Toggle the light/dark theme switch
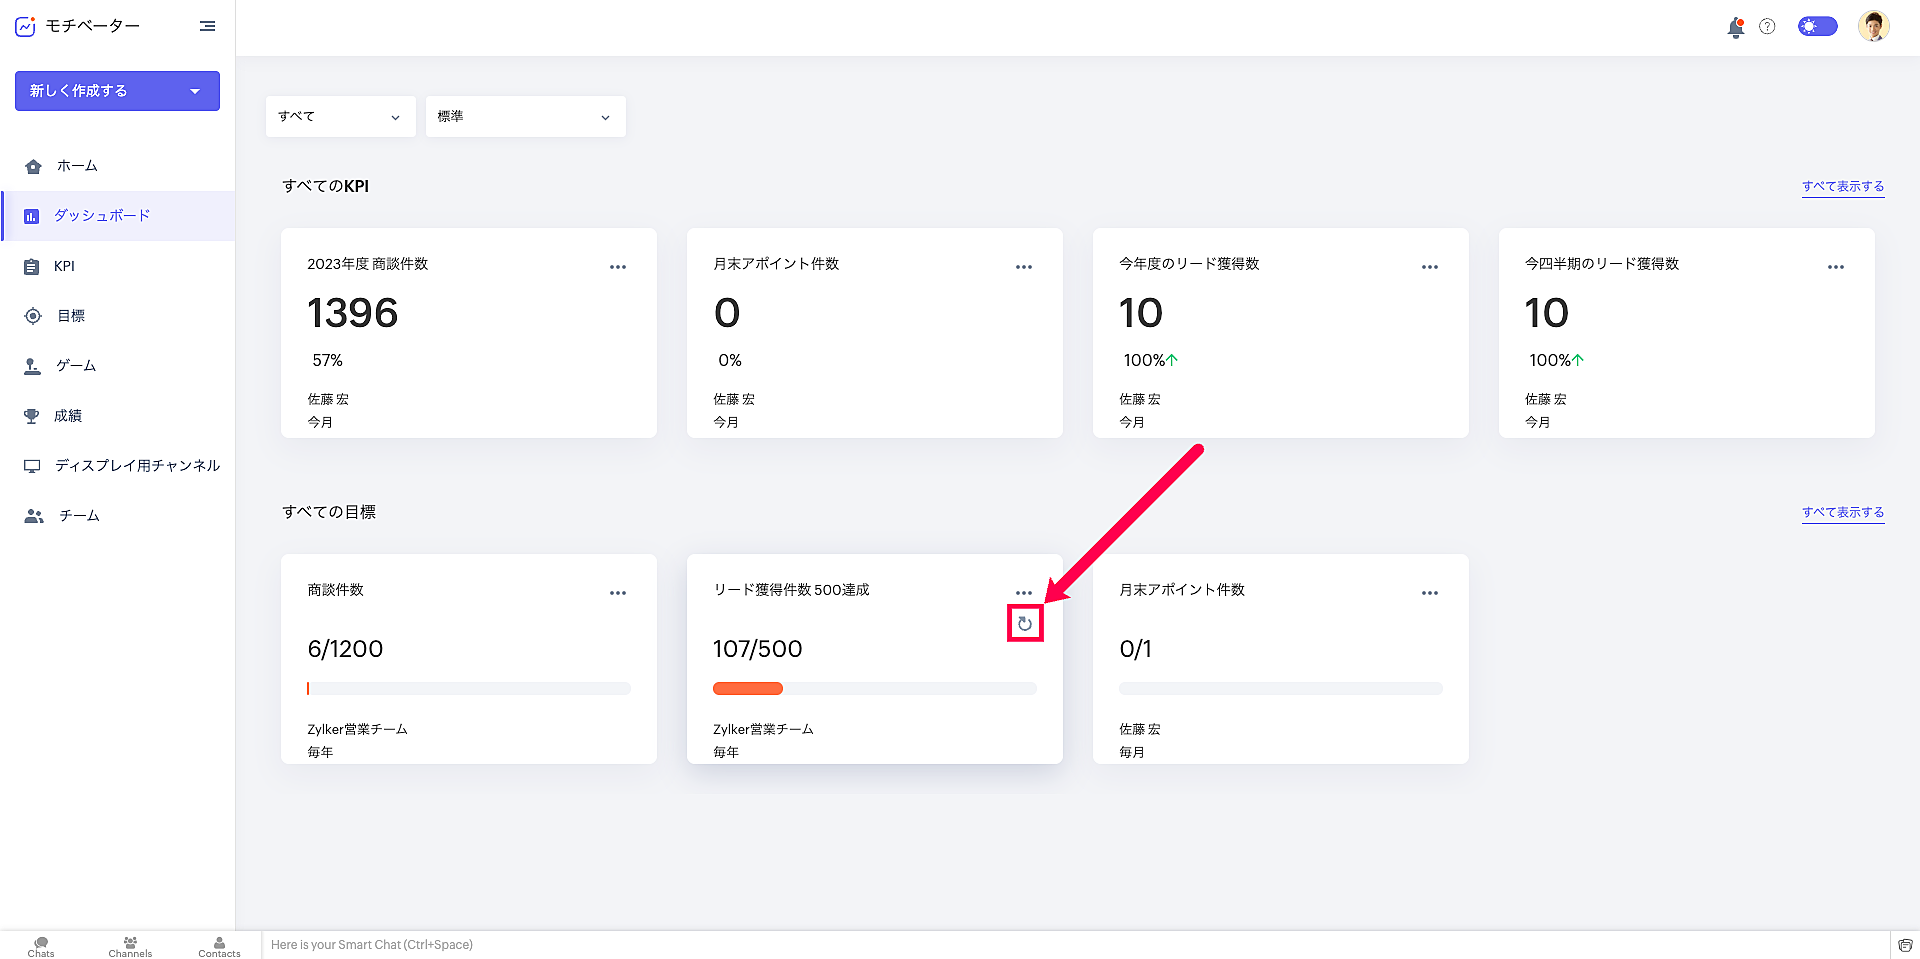 [1817, 27]
